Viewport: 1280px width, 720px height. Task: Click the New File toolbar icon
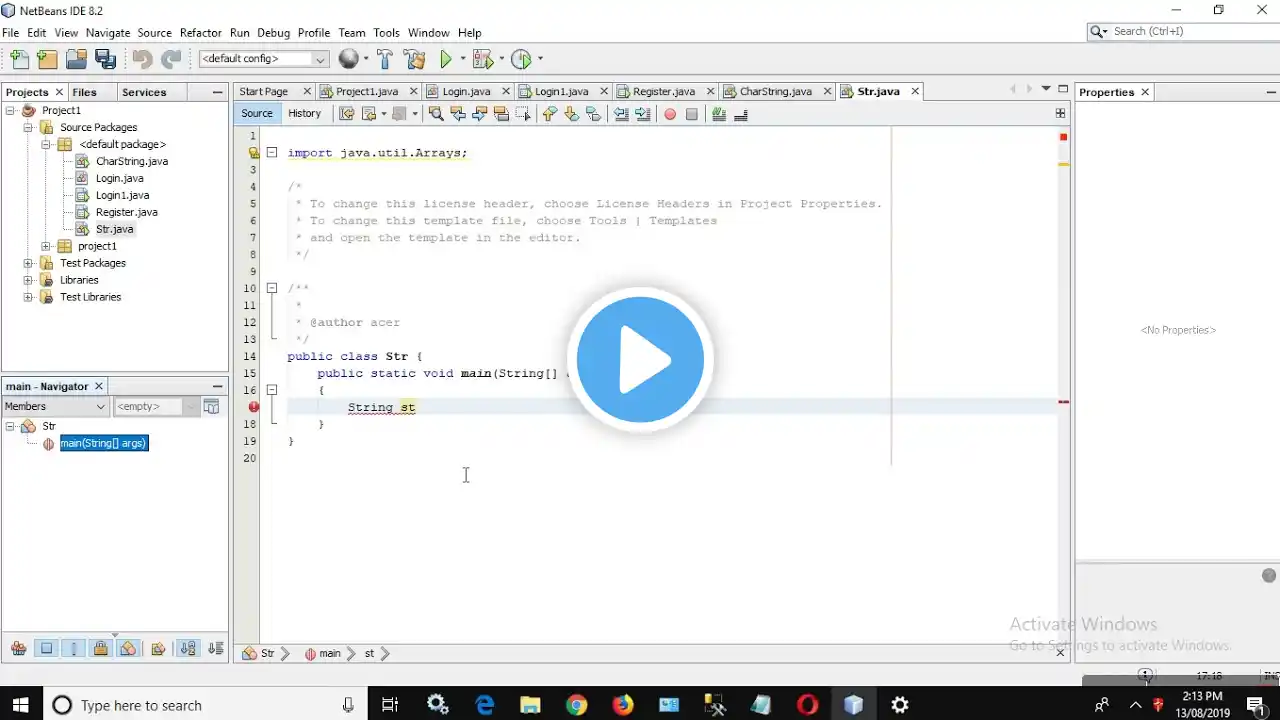coord(19,59)
